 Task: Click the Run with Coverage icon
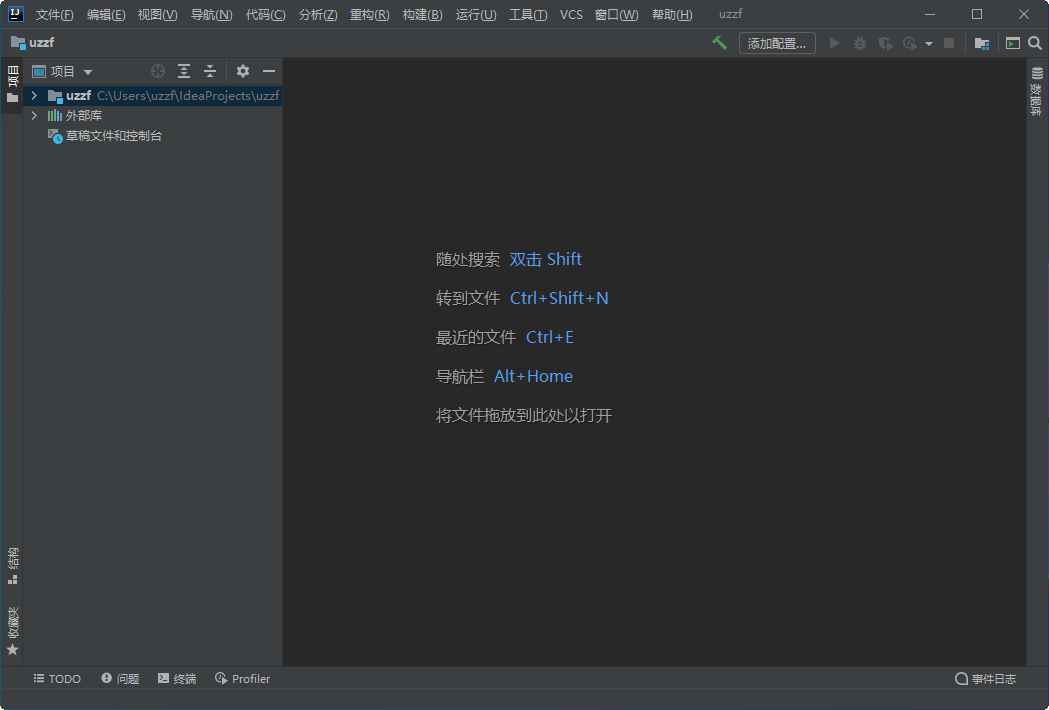(x=885, y=43)
